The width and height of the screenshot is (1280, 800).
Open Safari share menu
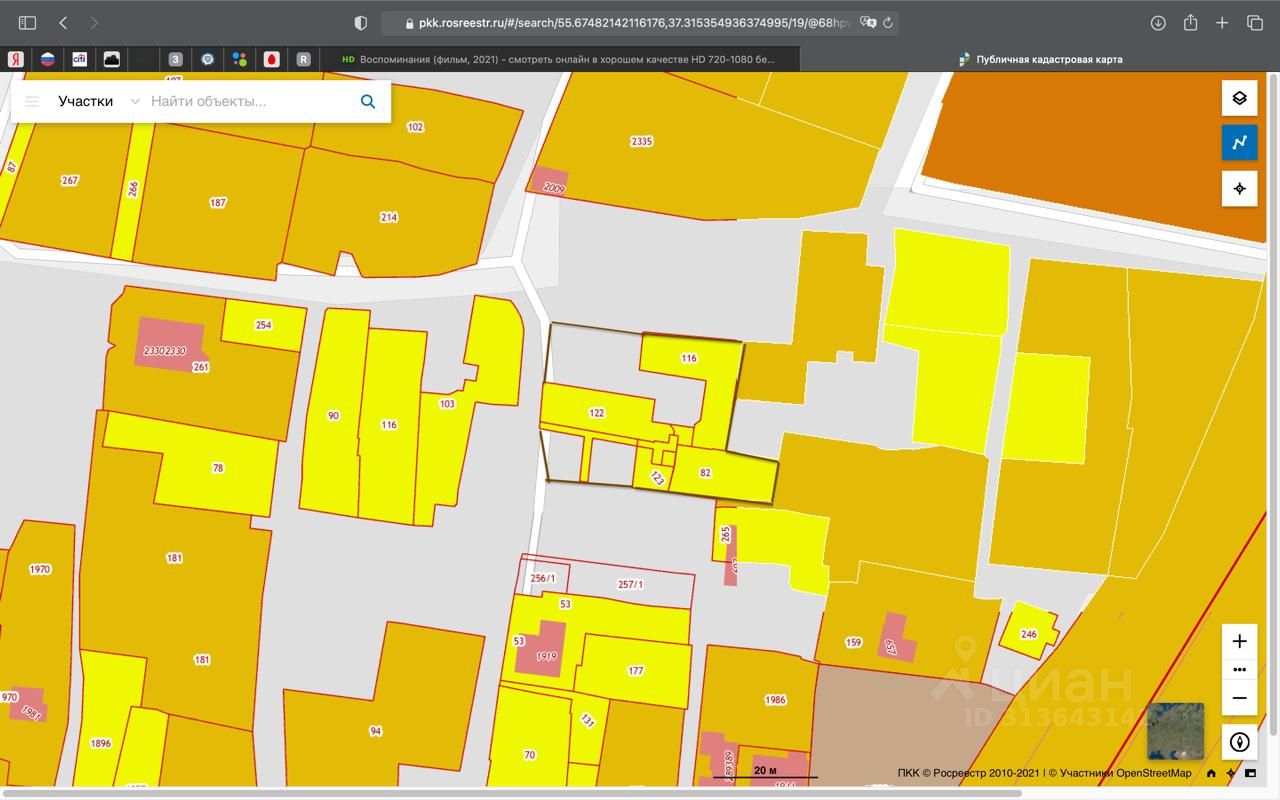(1190, 22)
